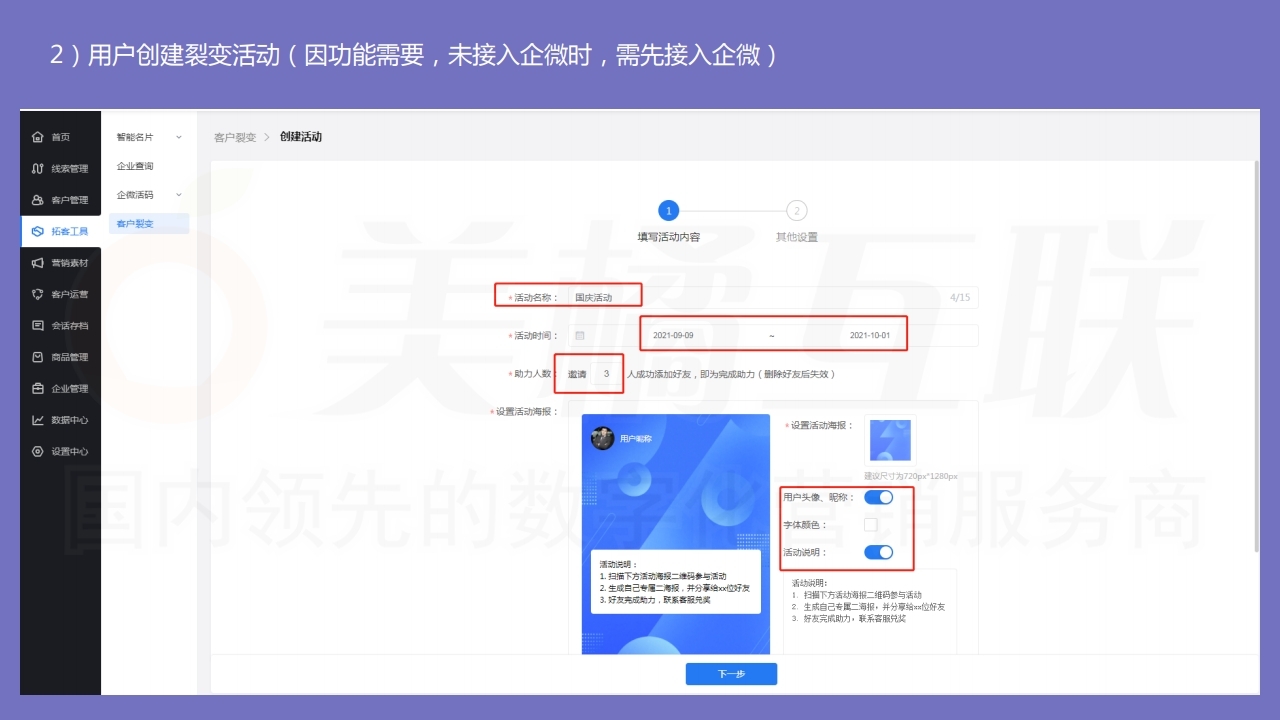Toggle the 活动说明 switch

click(878, 552)
